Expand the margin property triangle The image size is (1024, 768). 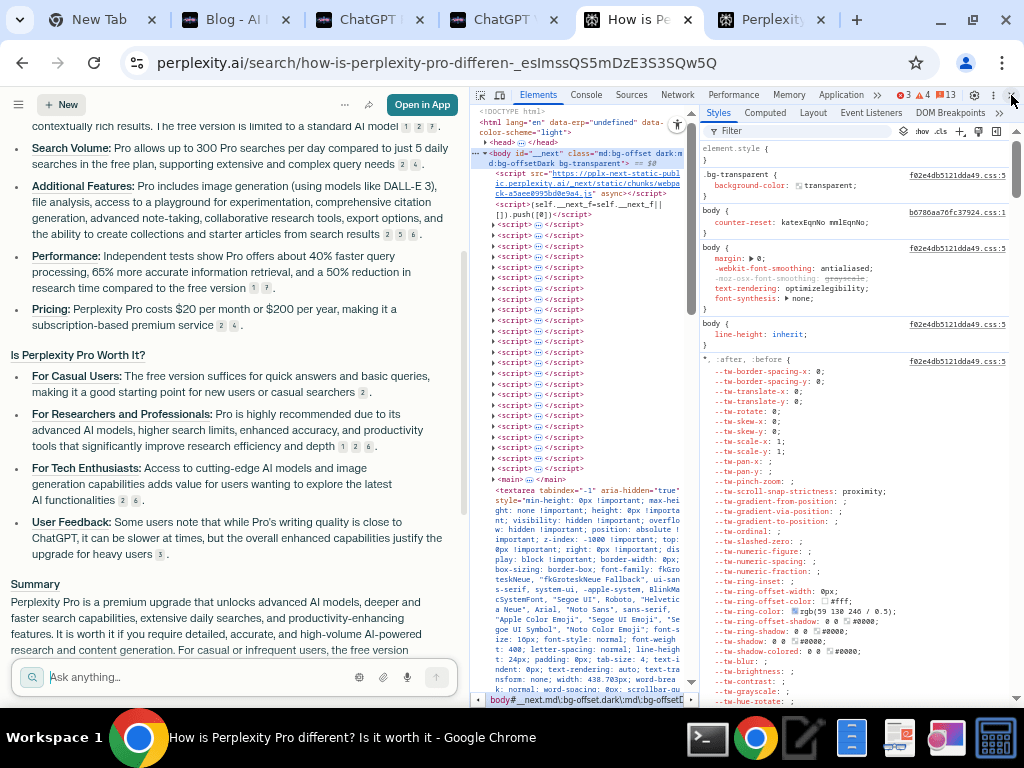click(x=752, y=259)
